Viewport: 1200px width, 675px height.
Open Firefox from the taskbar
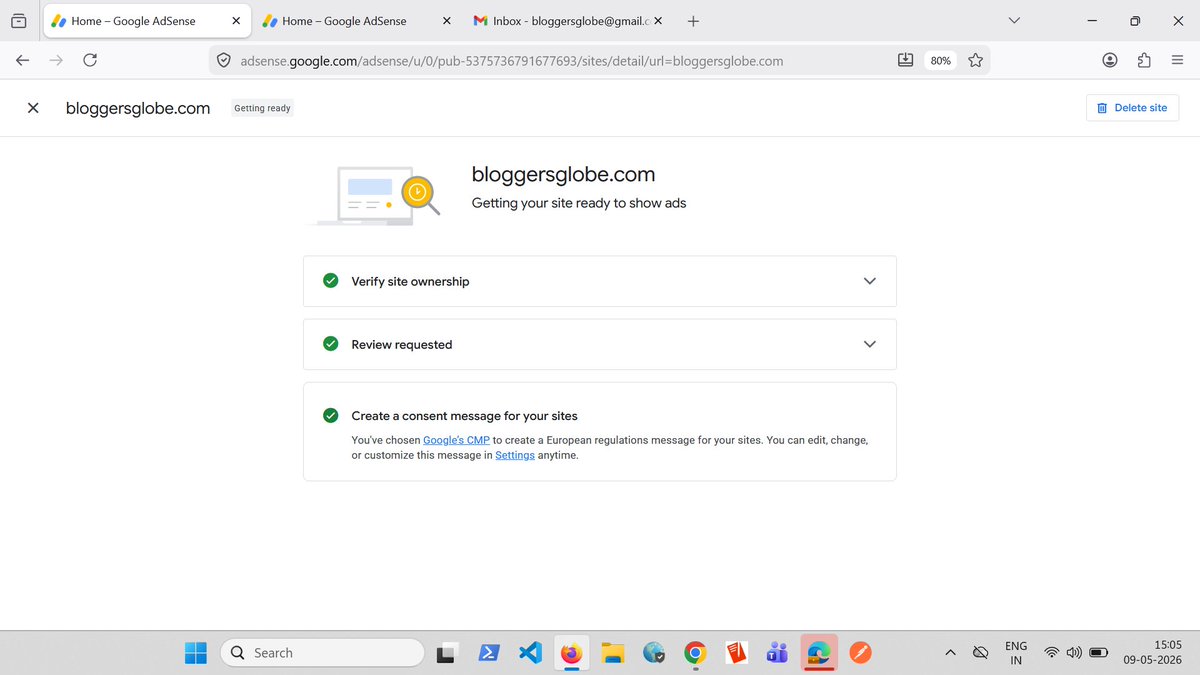(571, 653)
